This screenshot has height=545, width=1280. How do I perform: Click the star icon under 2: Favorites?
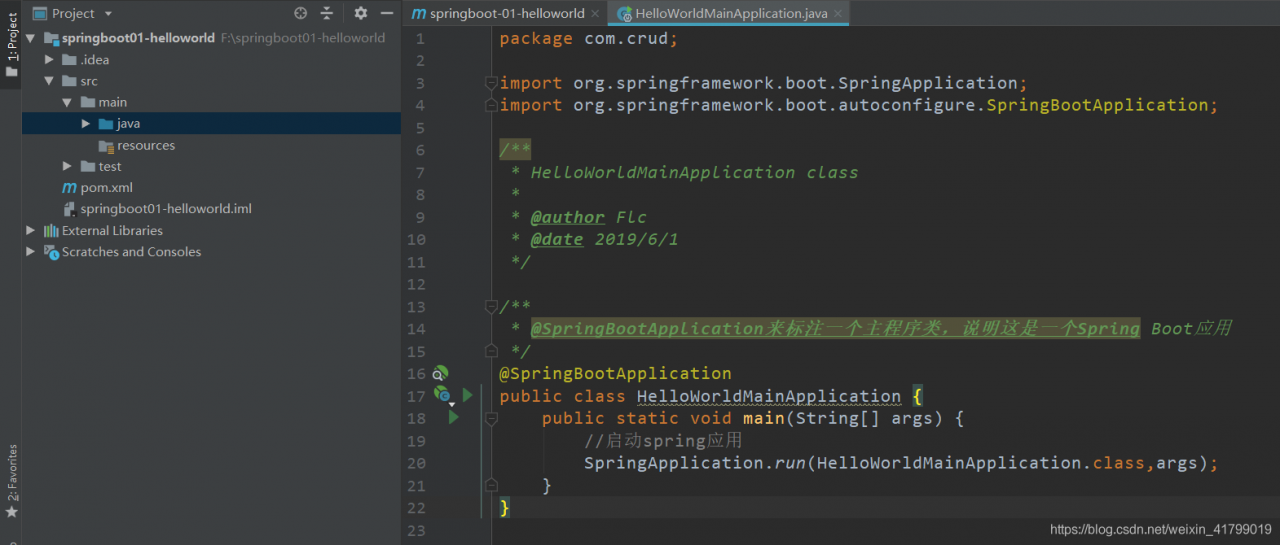12,511
